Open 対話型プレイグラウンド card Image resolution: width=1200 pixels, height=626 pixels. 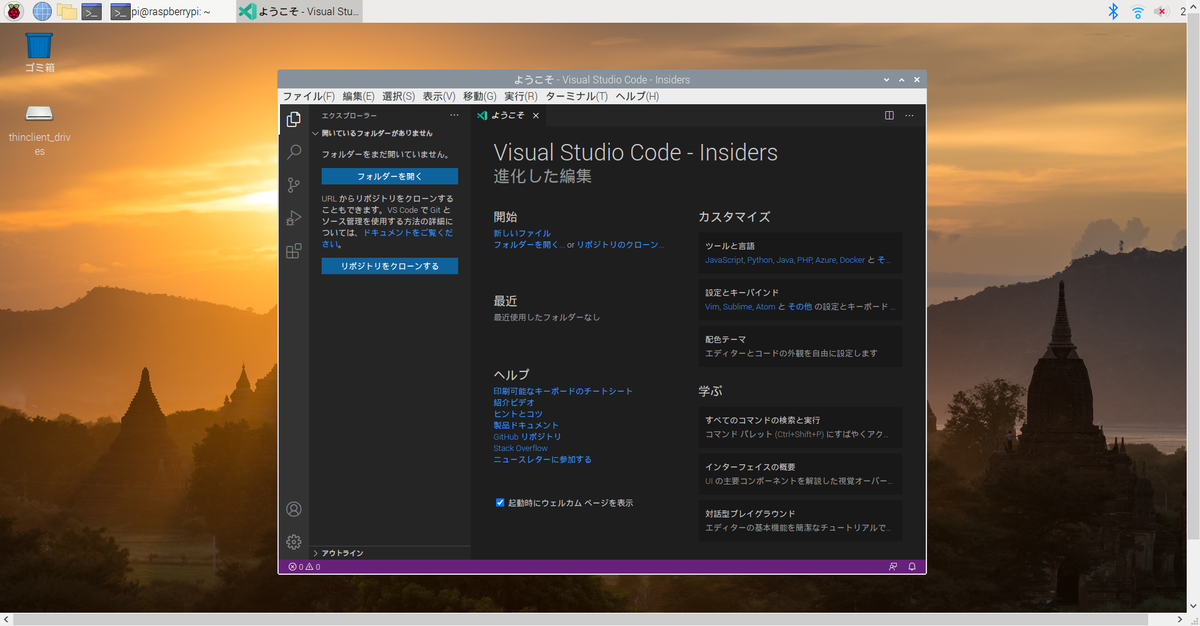pos(800,520)
